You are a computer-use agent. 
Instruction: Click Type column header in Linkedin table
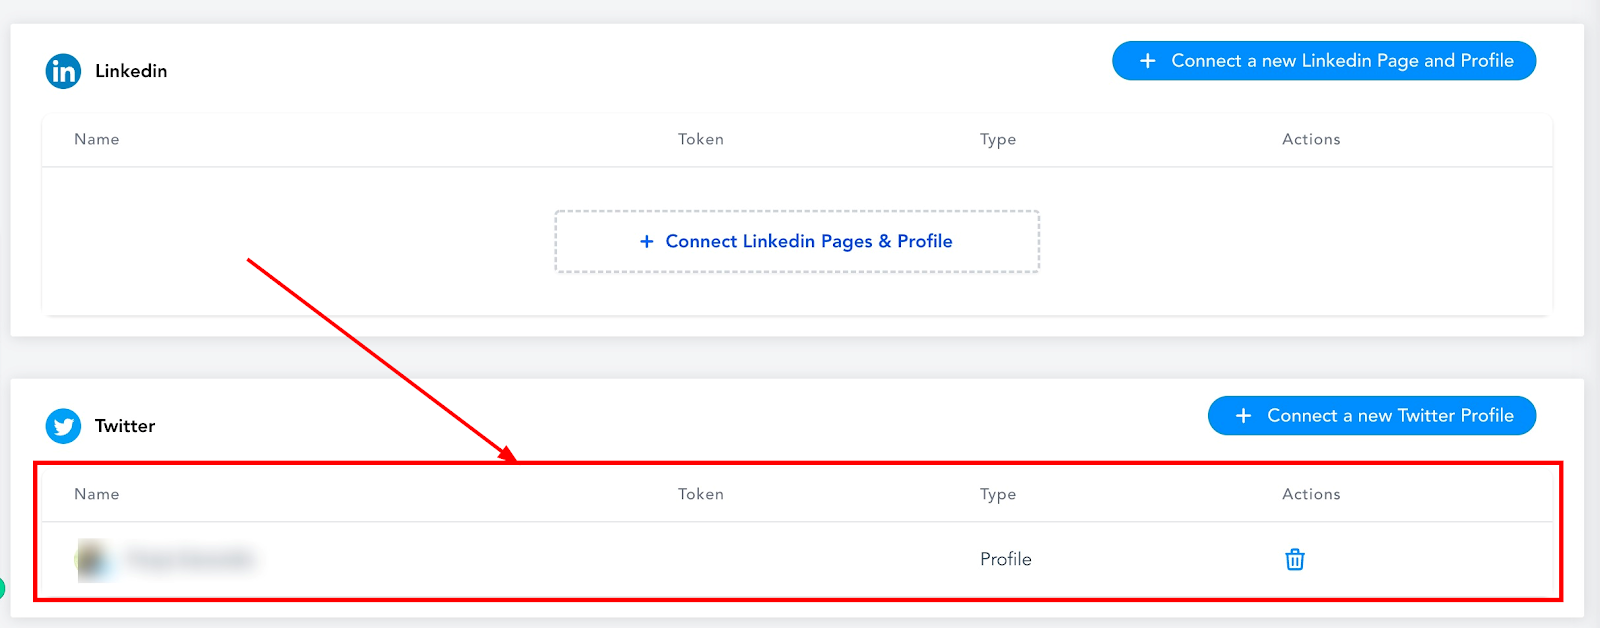point(998,140)
